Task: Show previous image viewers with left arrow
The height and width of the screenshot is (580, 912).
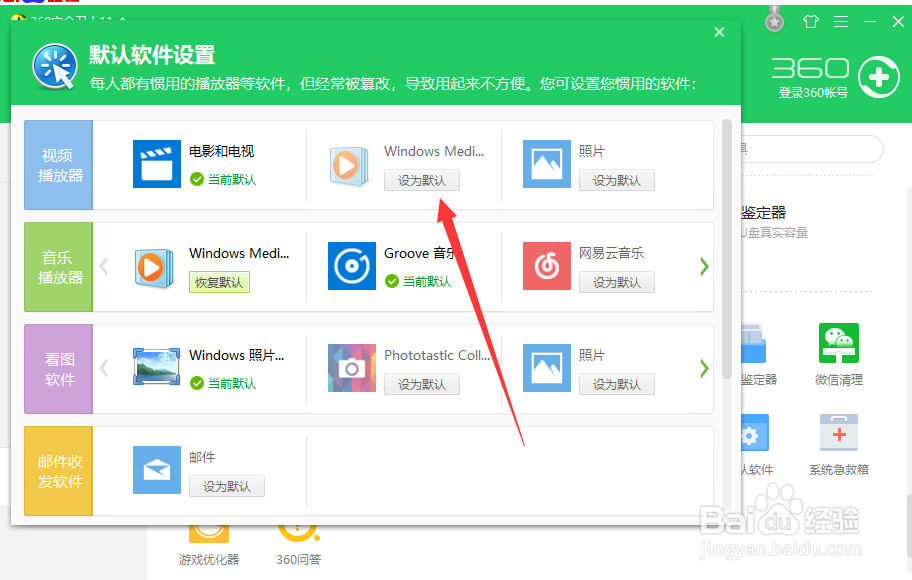Action: click(104, 368)
